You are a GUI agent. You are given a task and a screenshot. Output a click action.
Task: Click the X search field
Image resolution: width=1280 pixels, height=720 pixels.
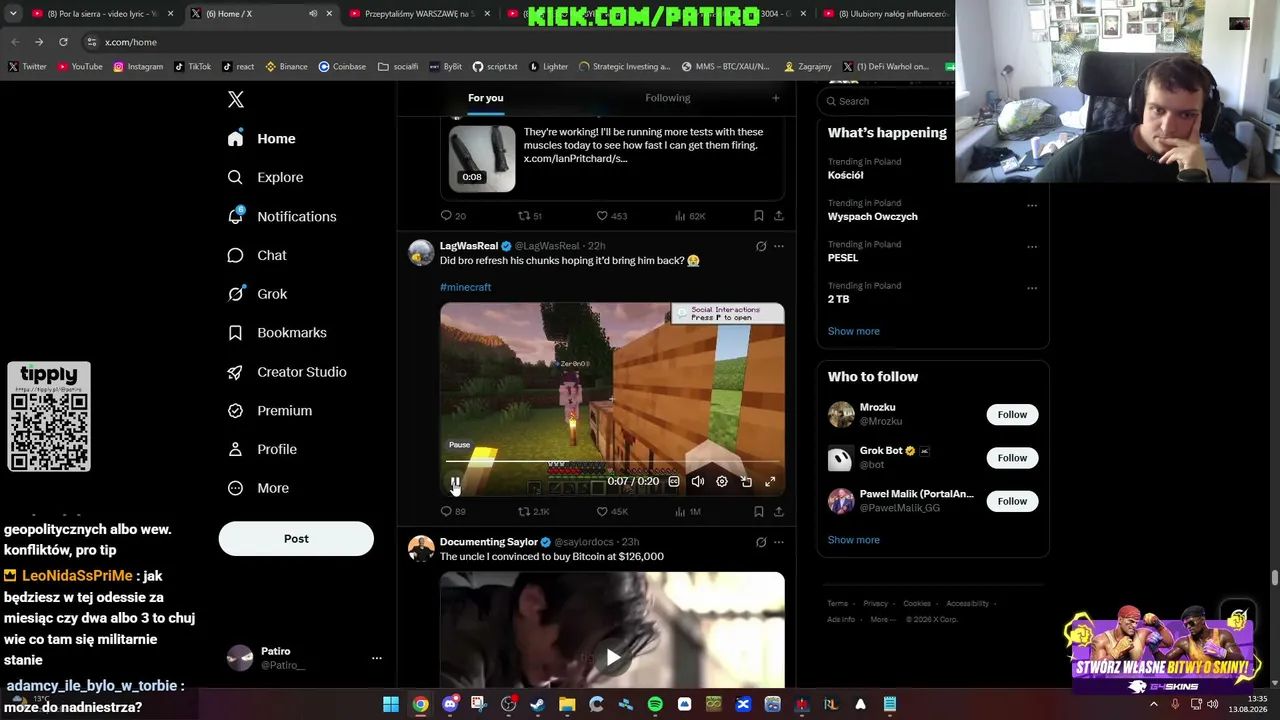[885, 101]
